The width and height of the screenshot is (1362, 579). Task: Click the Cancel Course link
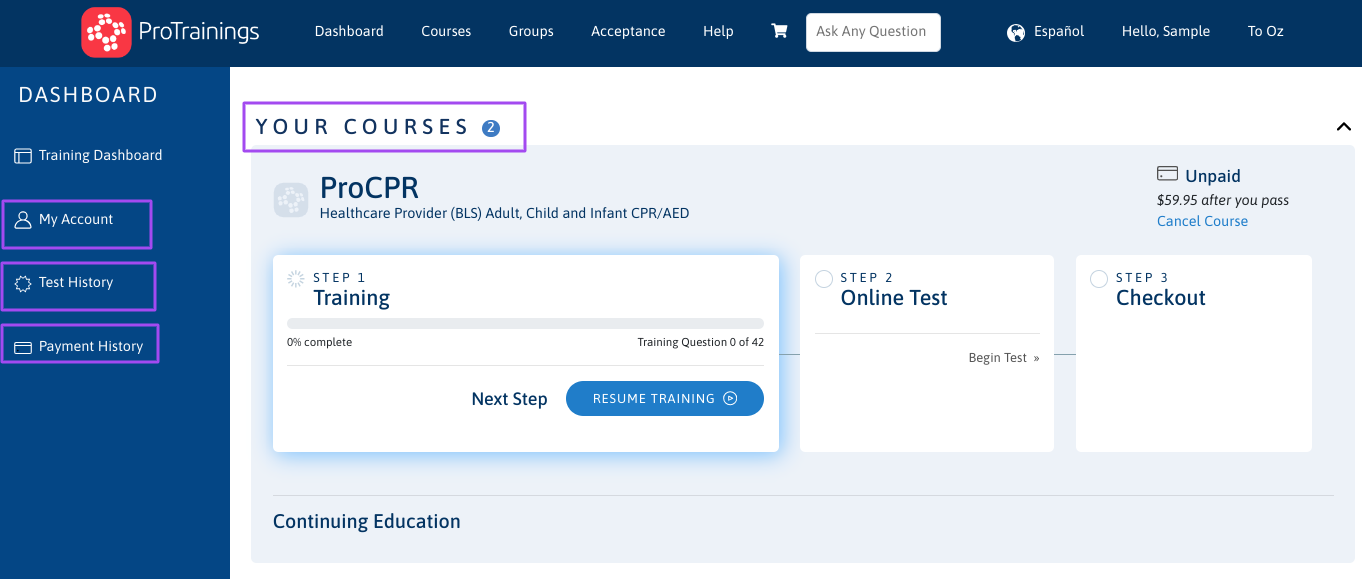click(x=1202, y=221)
